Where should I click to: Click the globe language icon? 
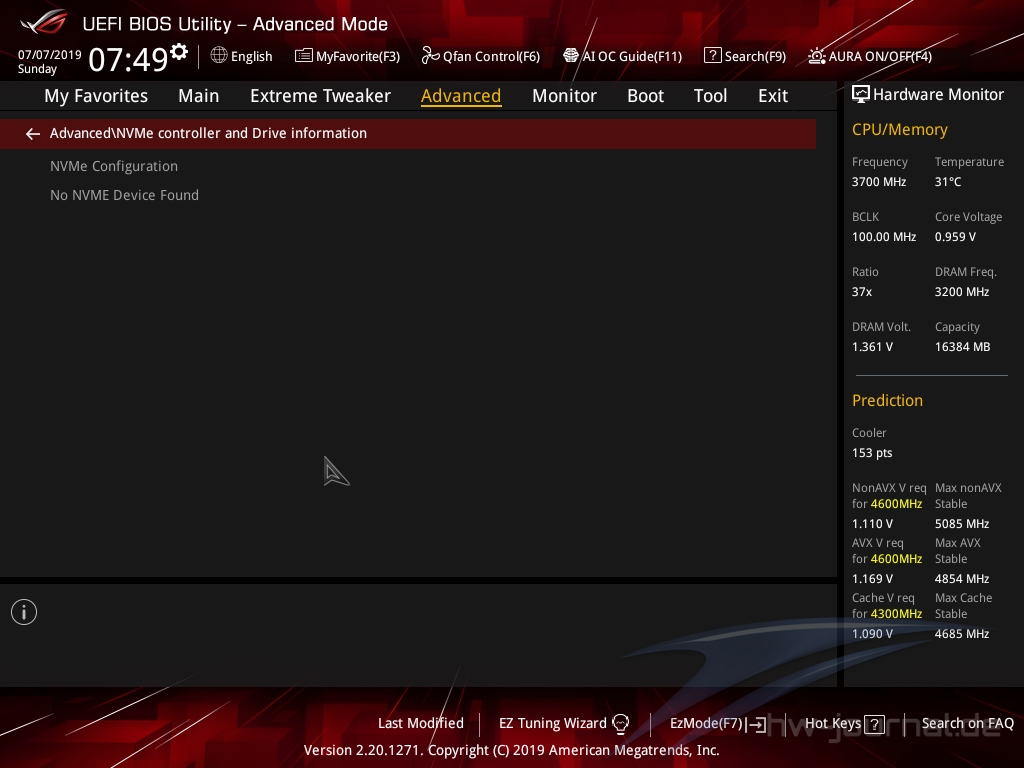(219, 56)
